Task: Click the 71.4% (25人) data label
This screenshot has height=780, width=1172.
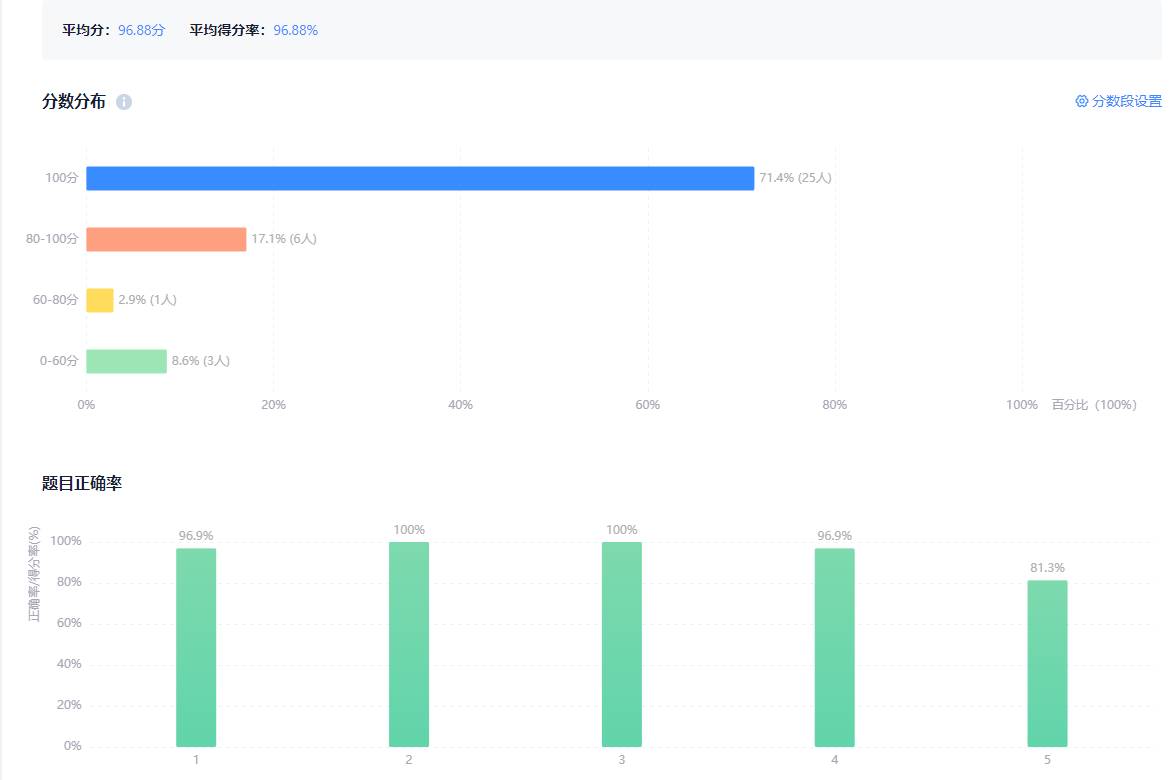Action: (795, 178)
